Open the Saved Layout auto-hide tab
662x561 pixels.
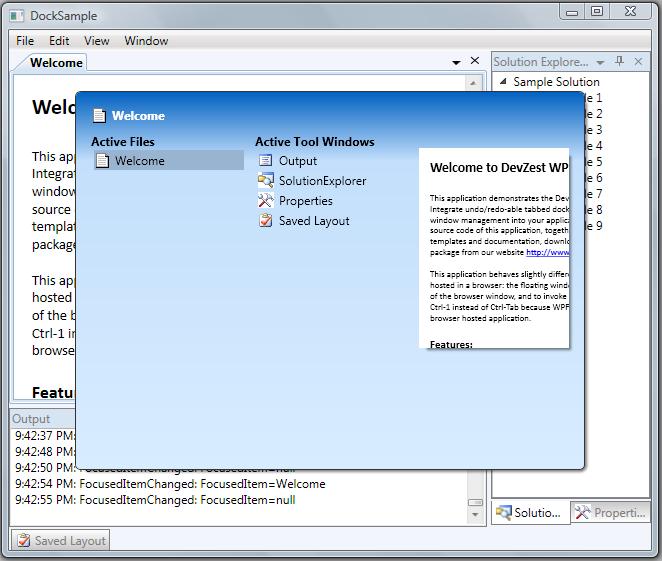tap(61, 540)
